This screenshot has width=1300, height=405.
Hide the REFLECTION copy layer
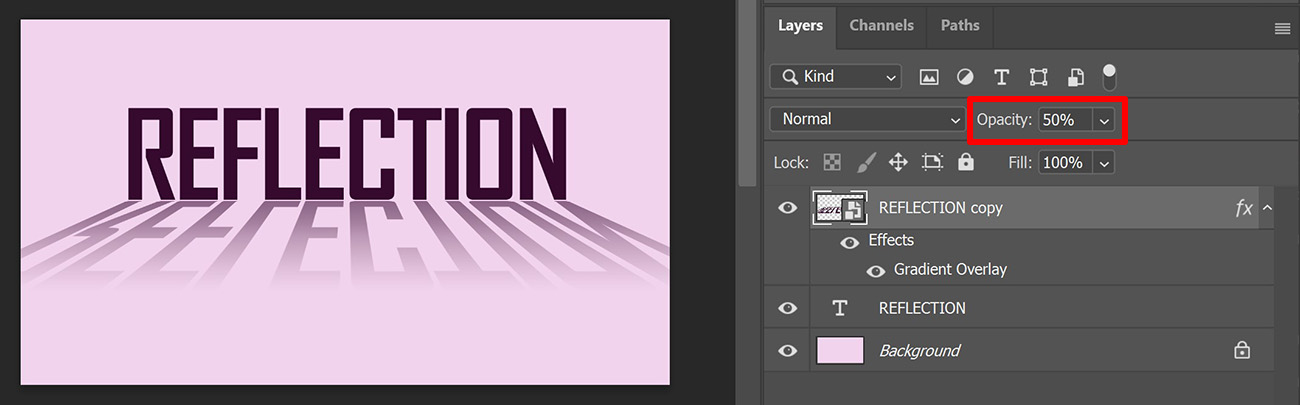[x=788, y=208]
